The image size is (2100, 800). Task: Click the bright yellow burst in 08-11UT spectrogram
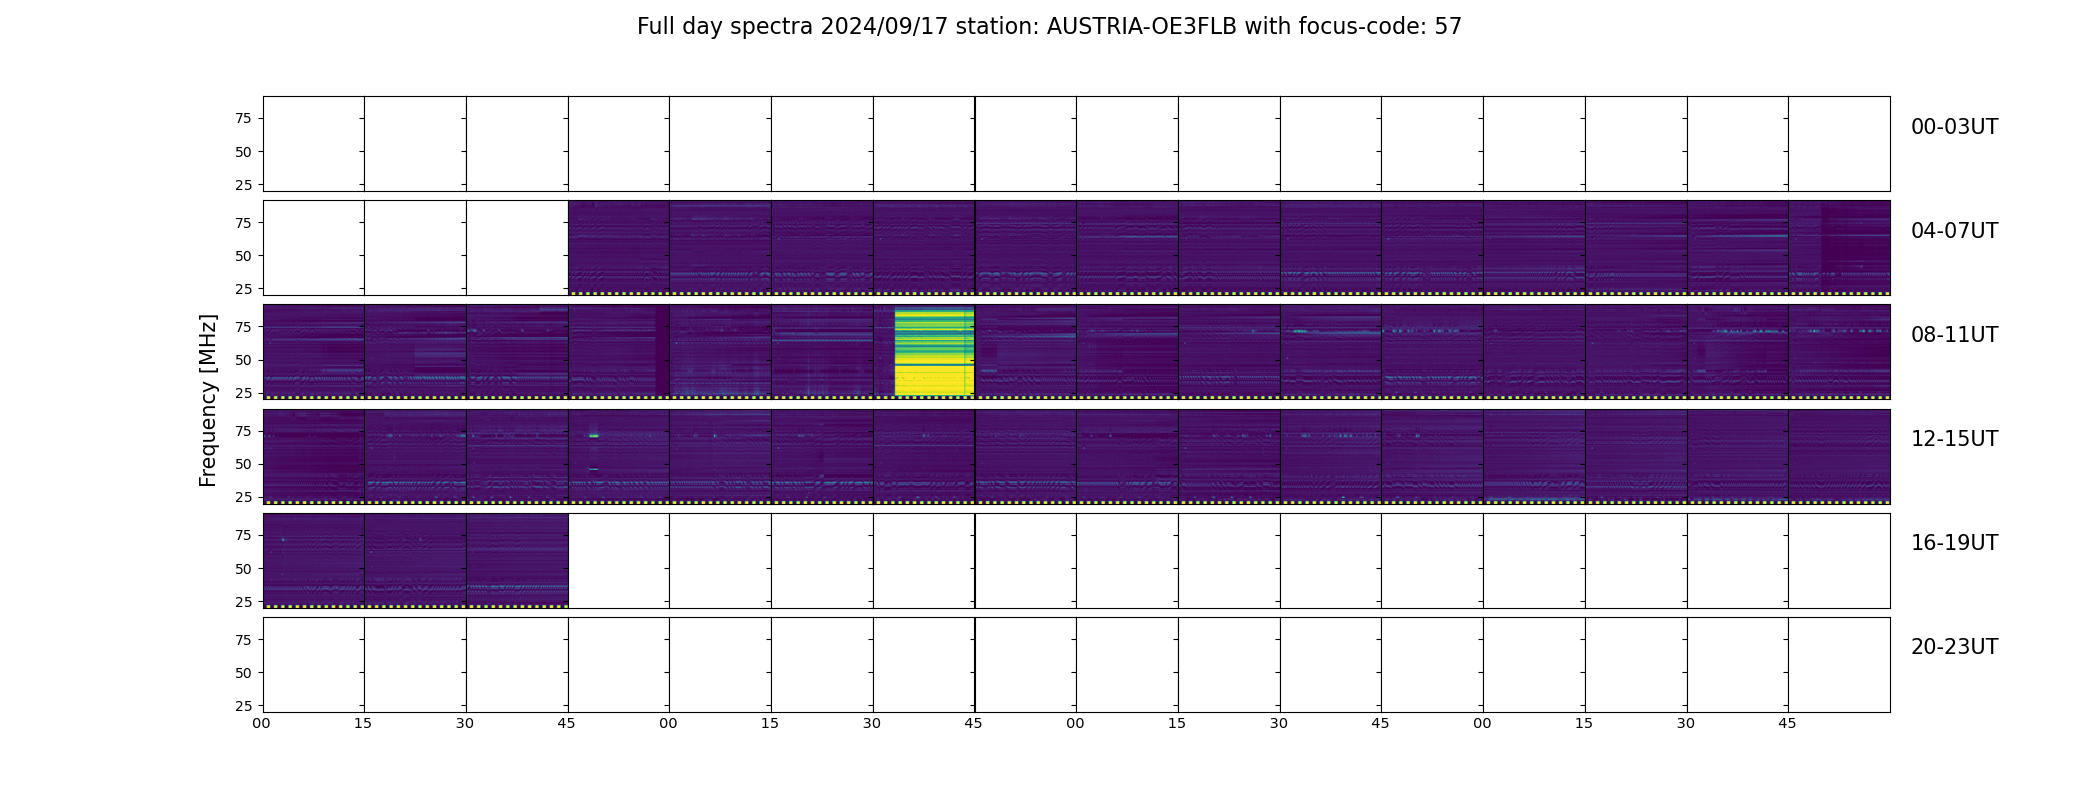pos(934,352)
